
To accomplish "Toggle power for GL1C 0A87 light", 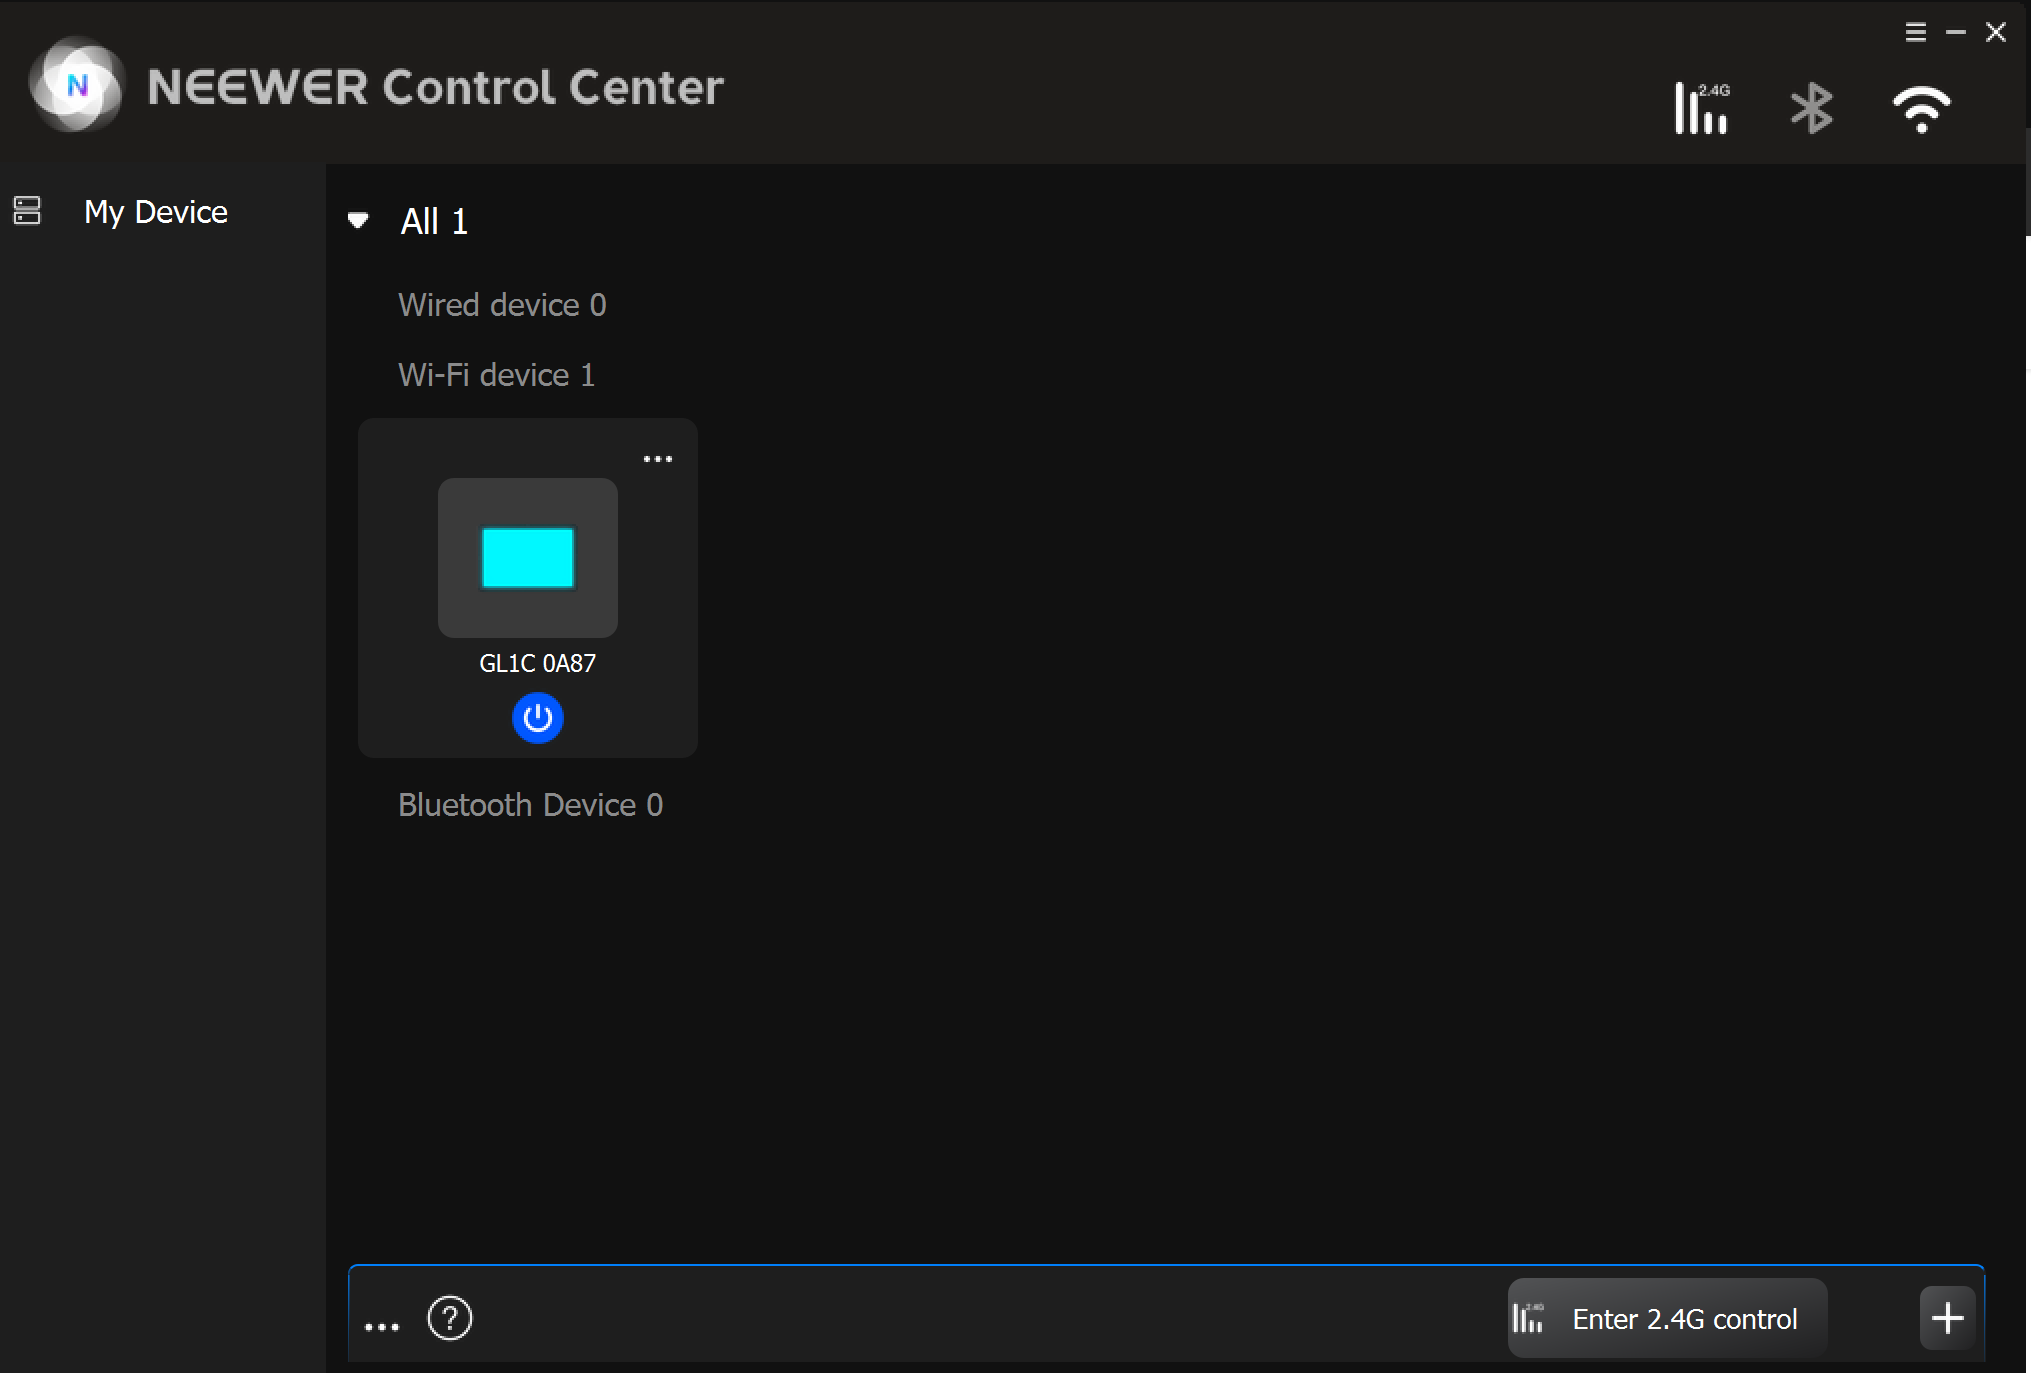I will click(x=538, y=718).
